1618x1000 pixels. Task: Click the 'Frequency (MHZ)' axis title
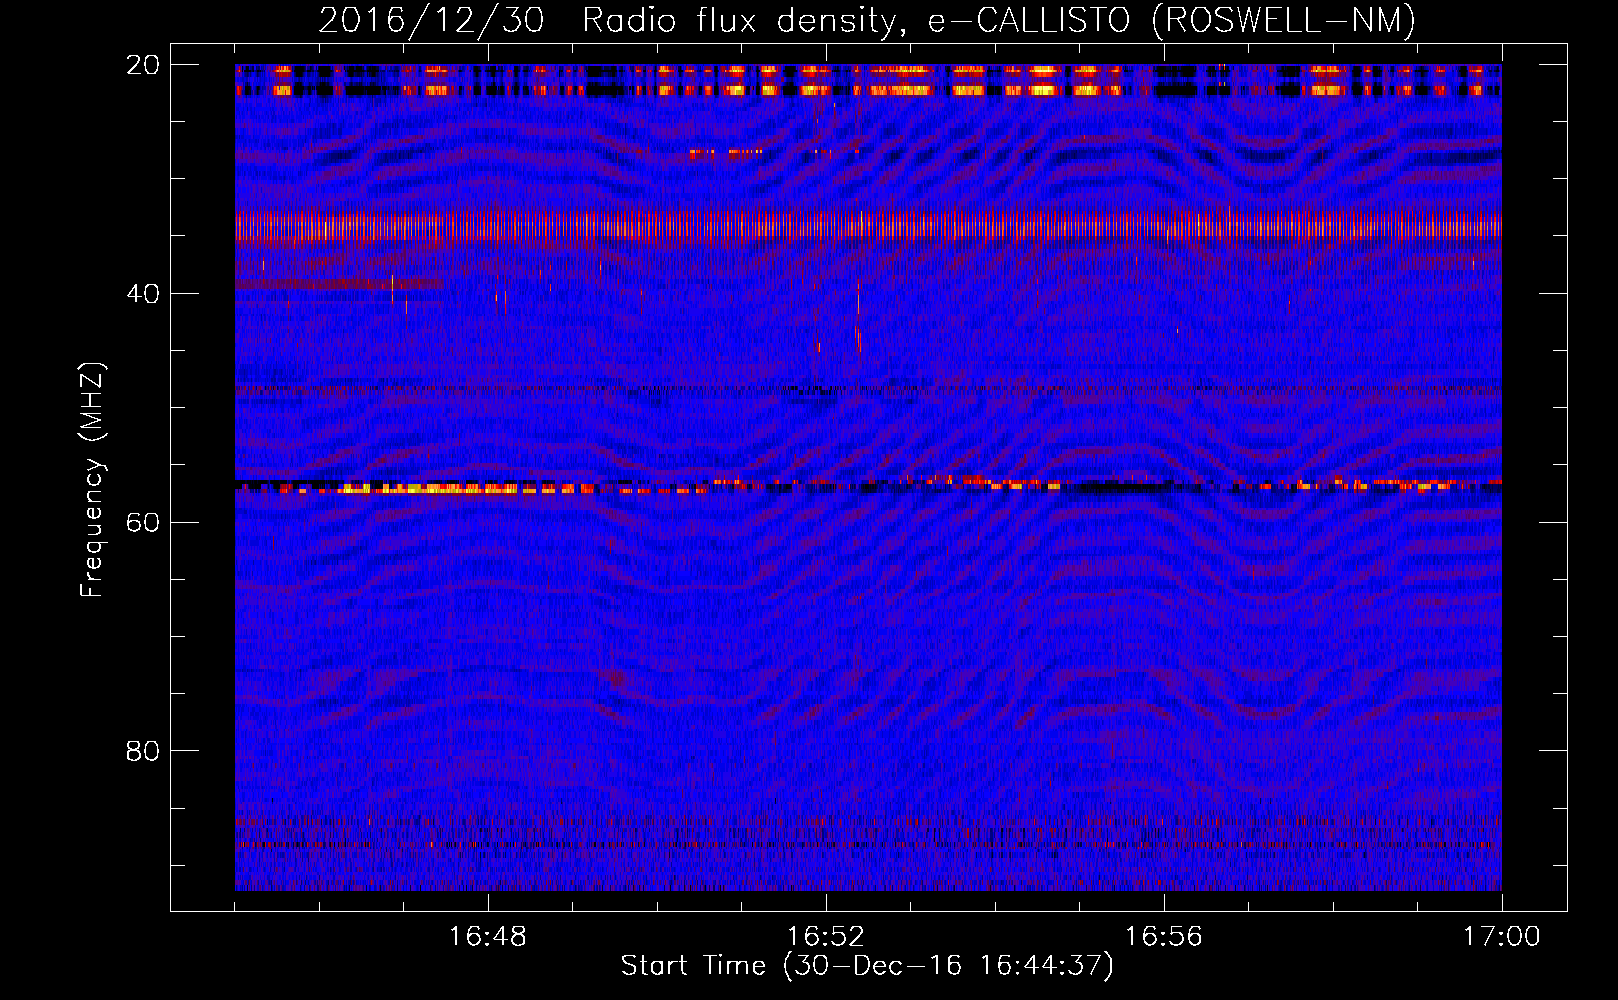[92, 480]
